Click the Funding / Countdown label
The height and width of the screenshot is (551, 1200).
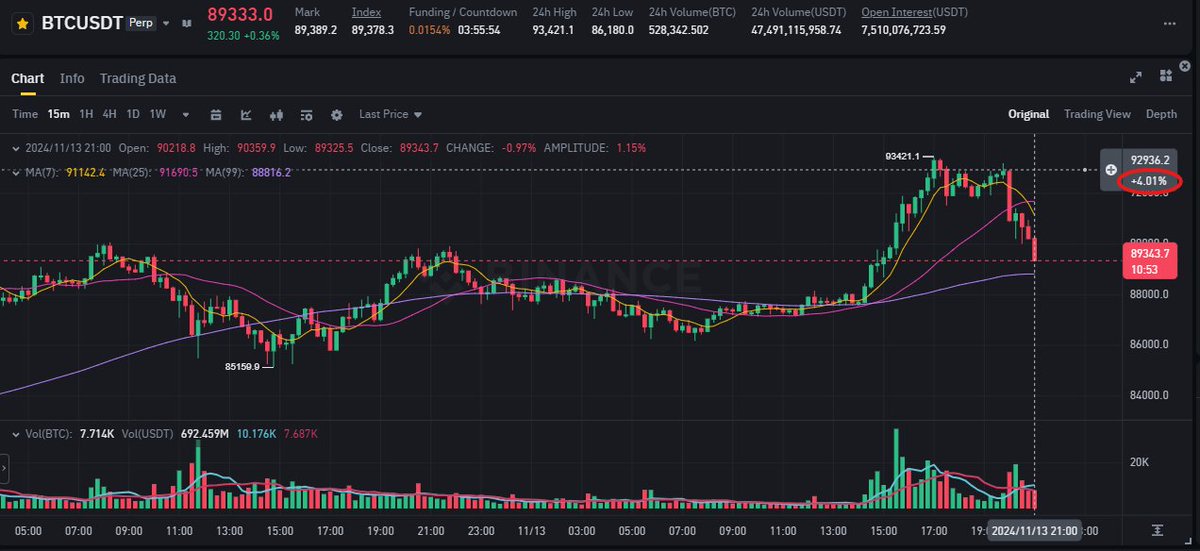463,12
